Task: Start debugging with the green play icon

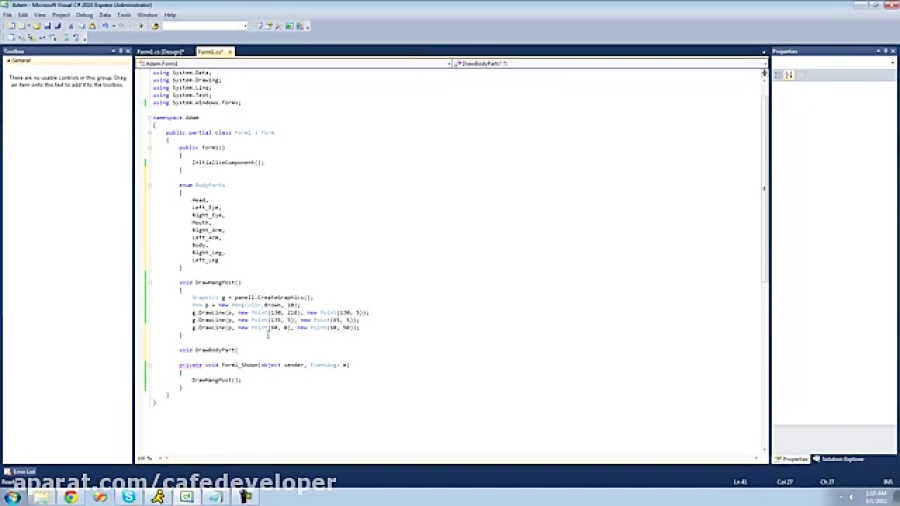Action: 141,26
